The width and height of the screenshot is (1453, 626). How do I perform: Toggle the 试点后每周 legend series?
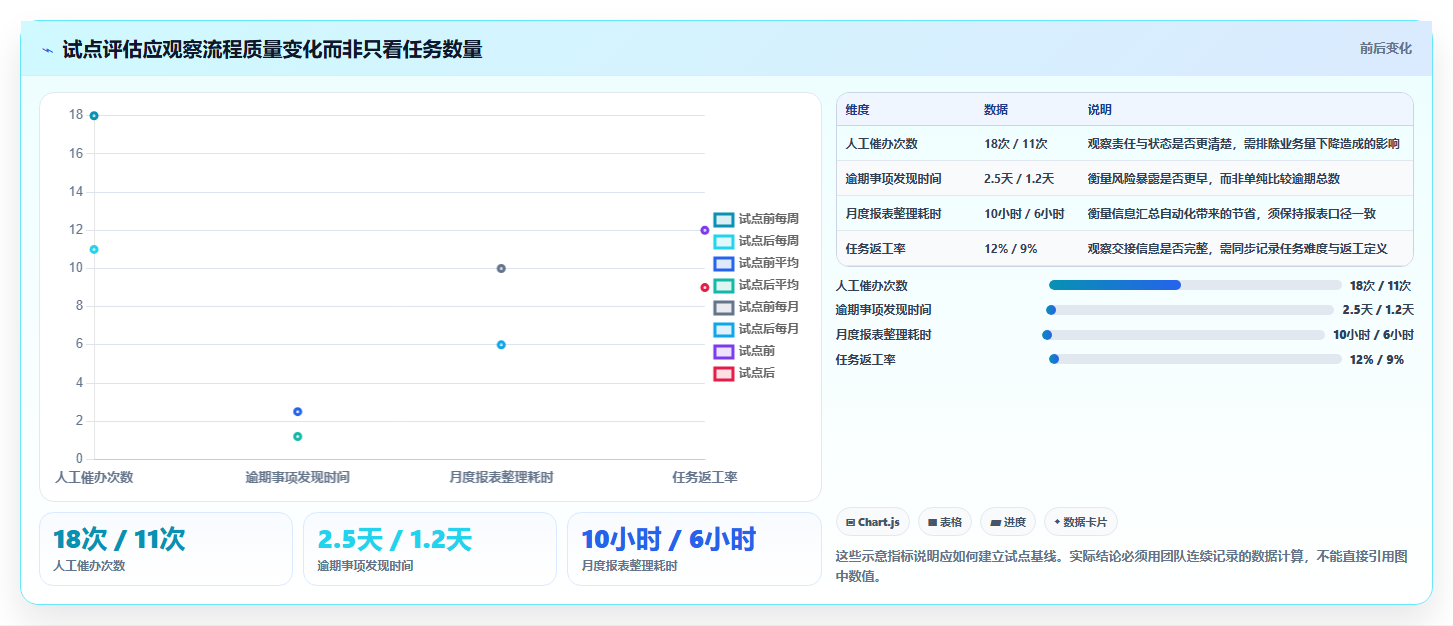point(756,241)
